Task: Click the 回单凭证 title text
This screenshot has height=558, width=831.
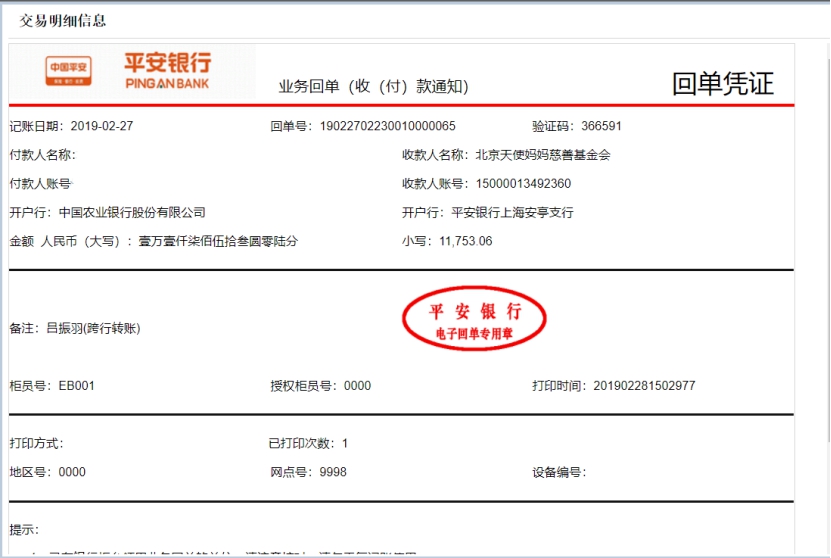Action: point(723,84)
